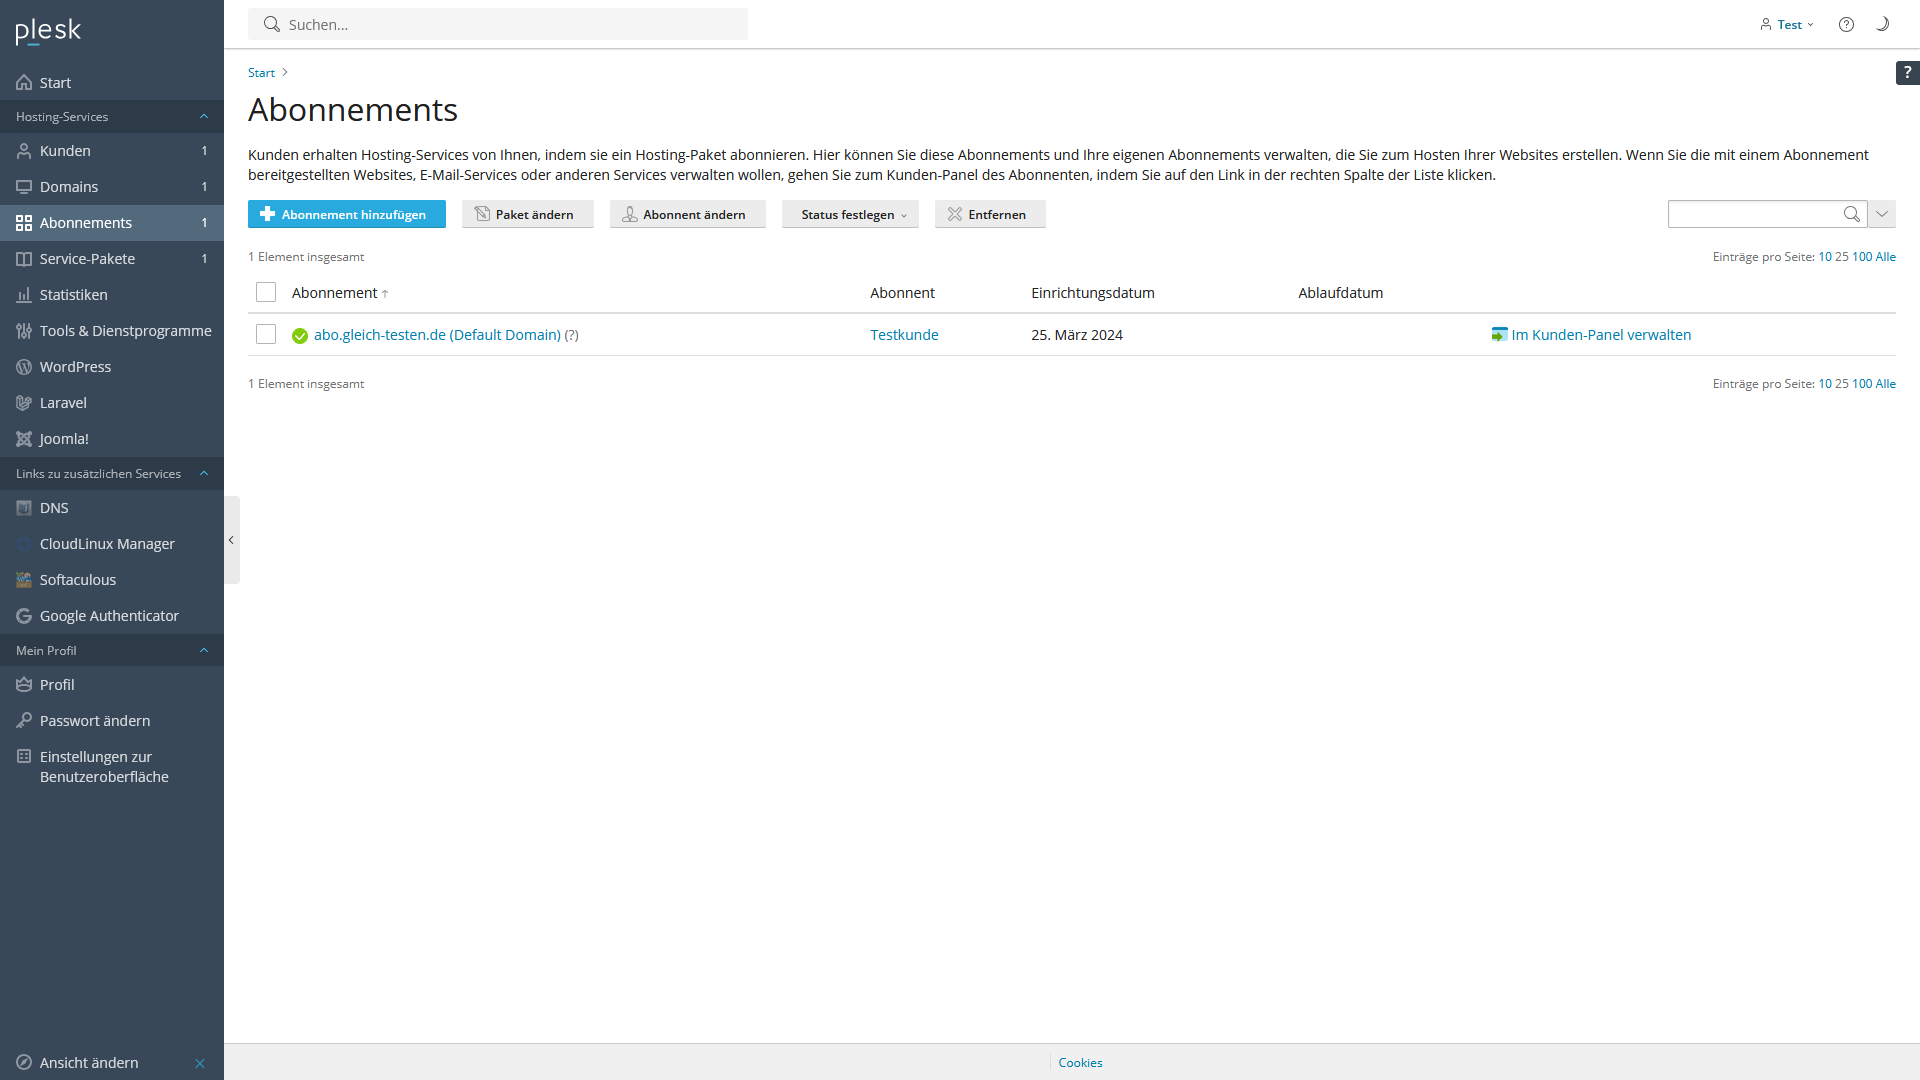Open Softaculous from sidebar
The image size is (1920, 1080).
coord(77,580)
